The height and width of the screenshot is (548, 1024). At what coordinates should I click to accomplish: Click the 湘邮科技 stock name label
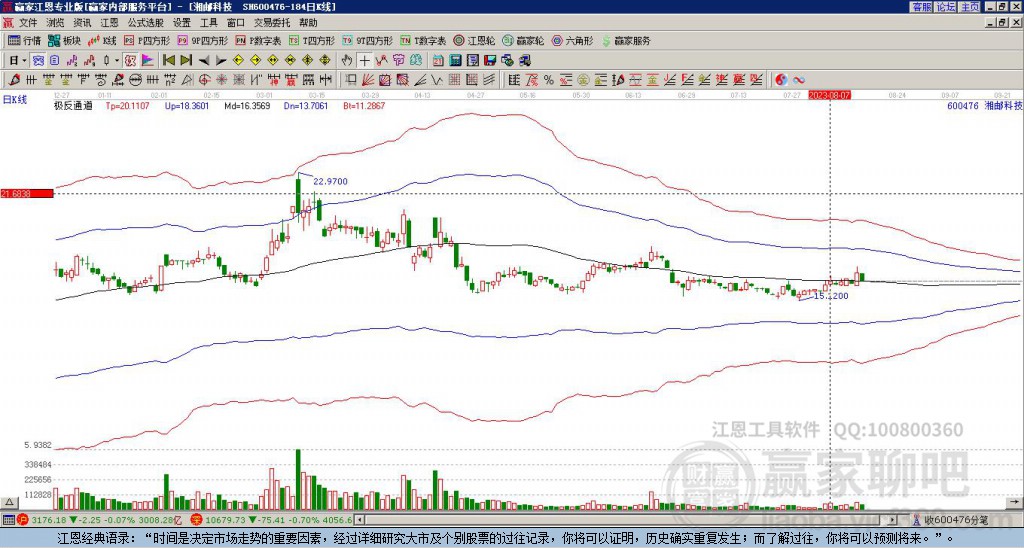[x=1003, y=105]
